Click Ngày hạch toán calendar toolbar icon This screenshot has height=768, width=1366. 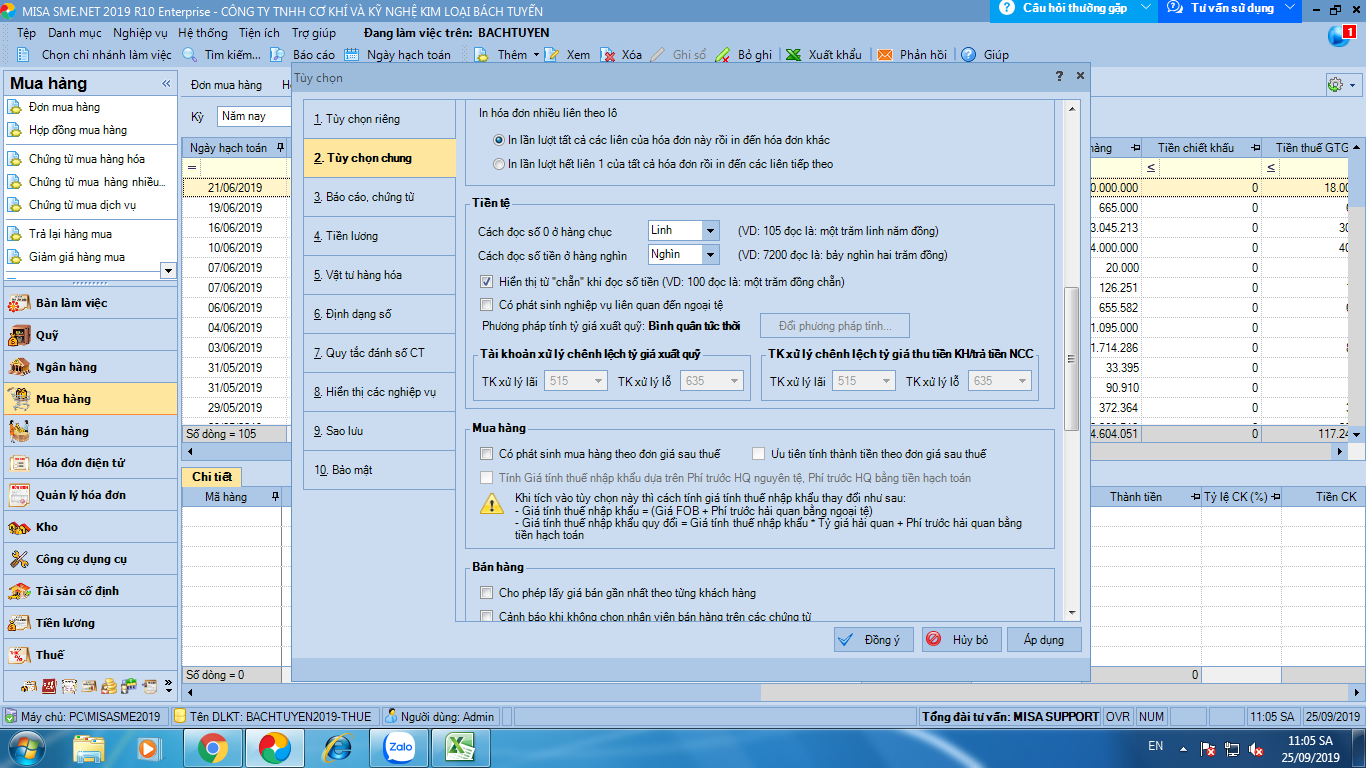pos(352,55)
